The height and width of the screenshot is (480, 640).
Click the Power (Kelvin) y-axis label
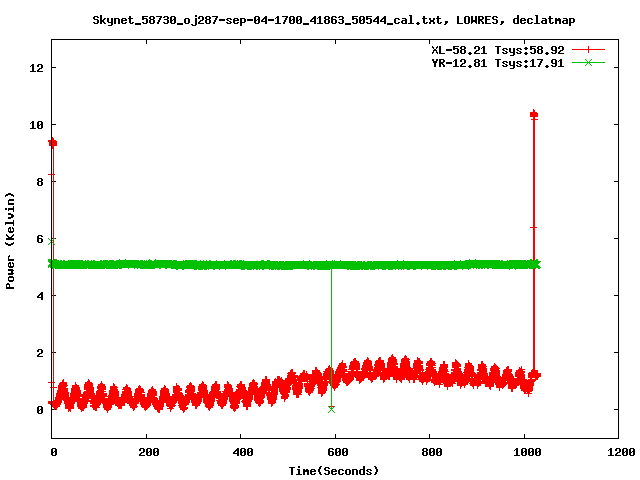[x=10, y=241]
